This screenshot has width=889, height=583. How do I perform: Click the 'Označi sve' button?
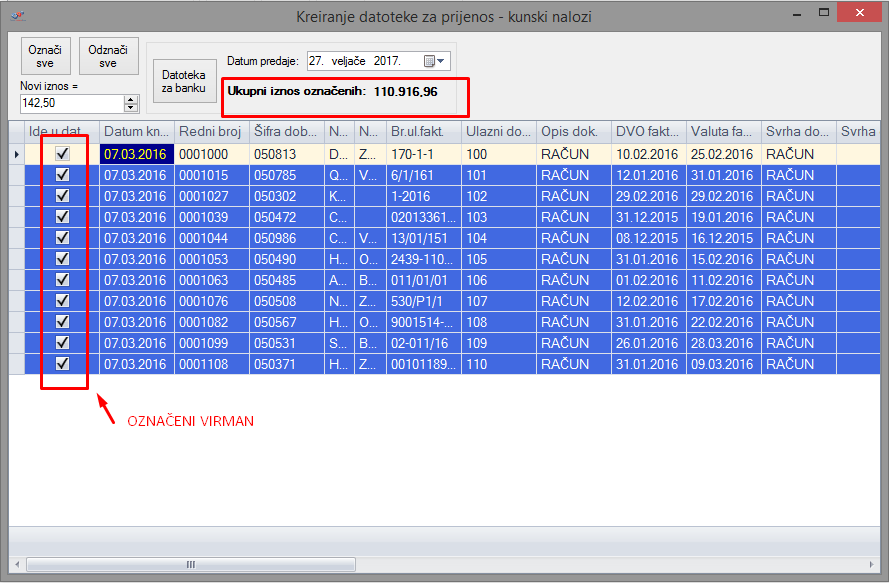pyautogui.click(x=46, y=56)
